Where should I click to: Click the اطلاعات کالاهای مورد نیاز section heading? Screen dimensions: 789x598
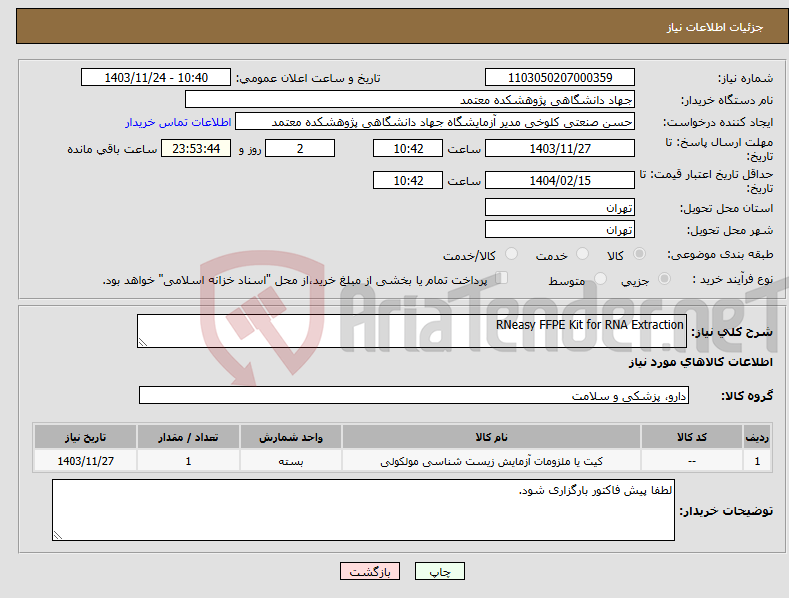[x=700, y=362]
